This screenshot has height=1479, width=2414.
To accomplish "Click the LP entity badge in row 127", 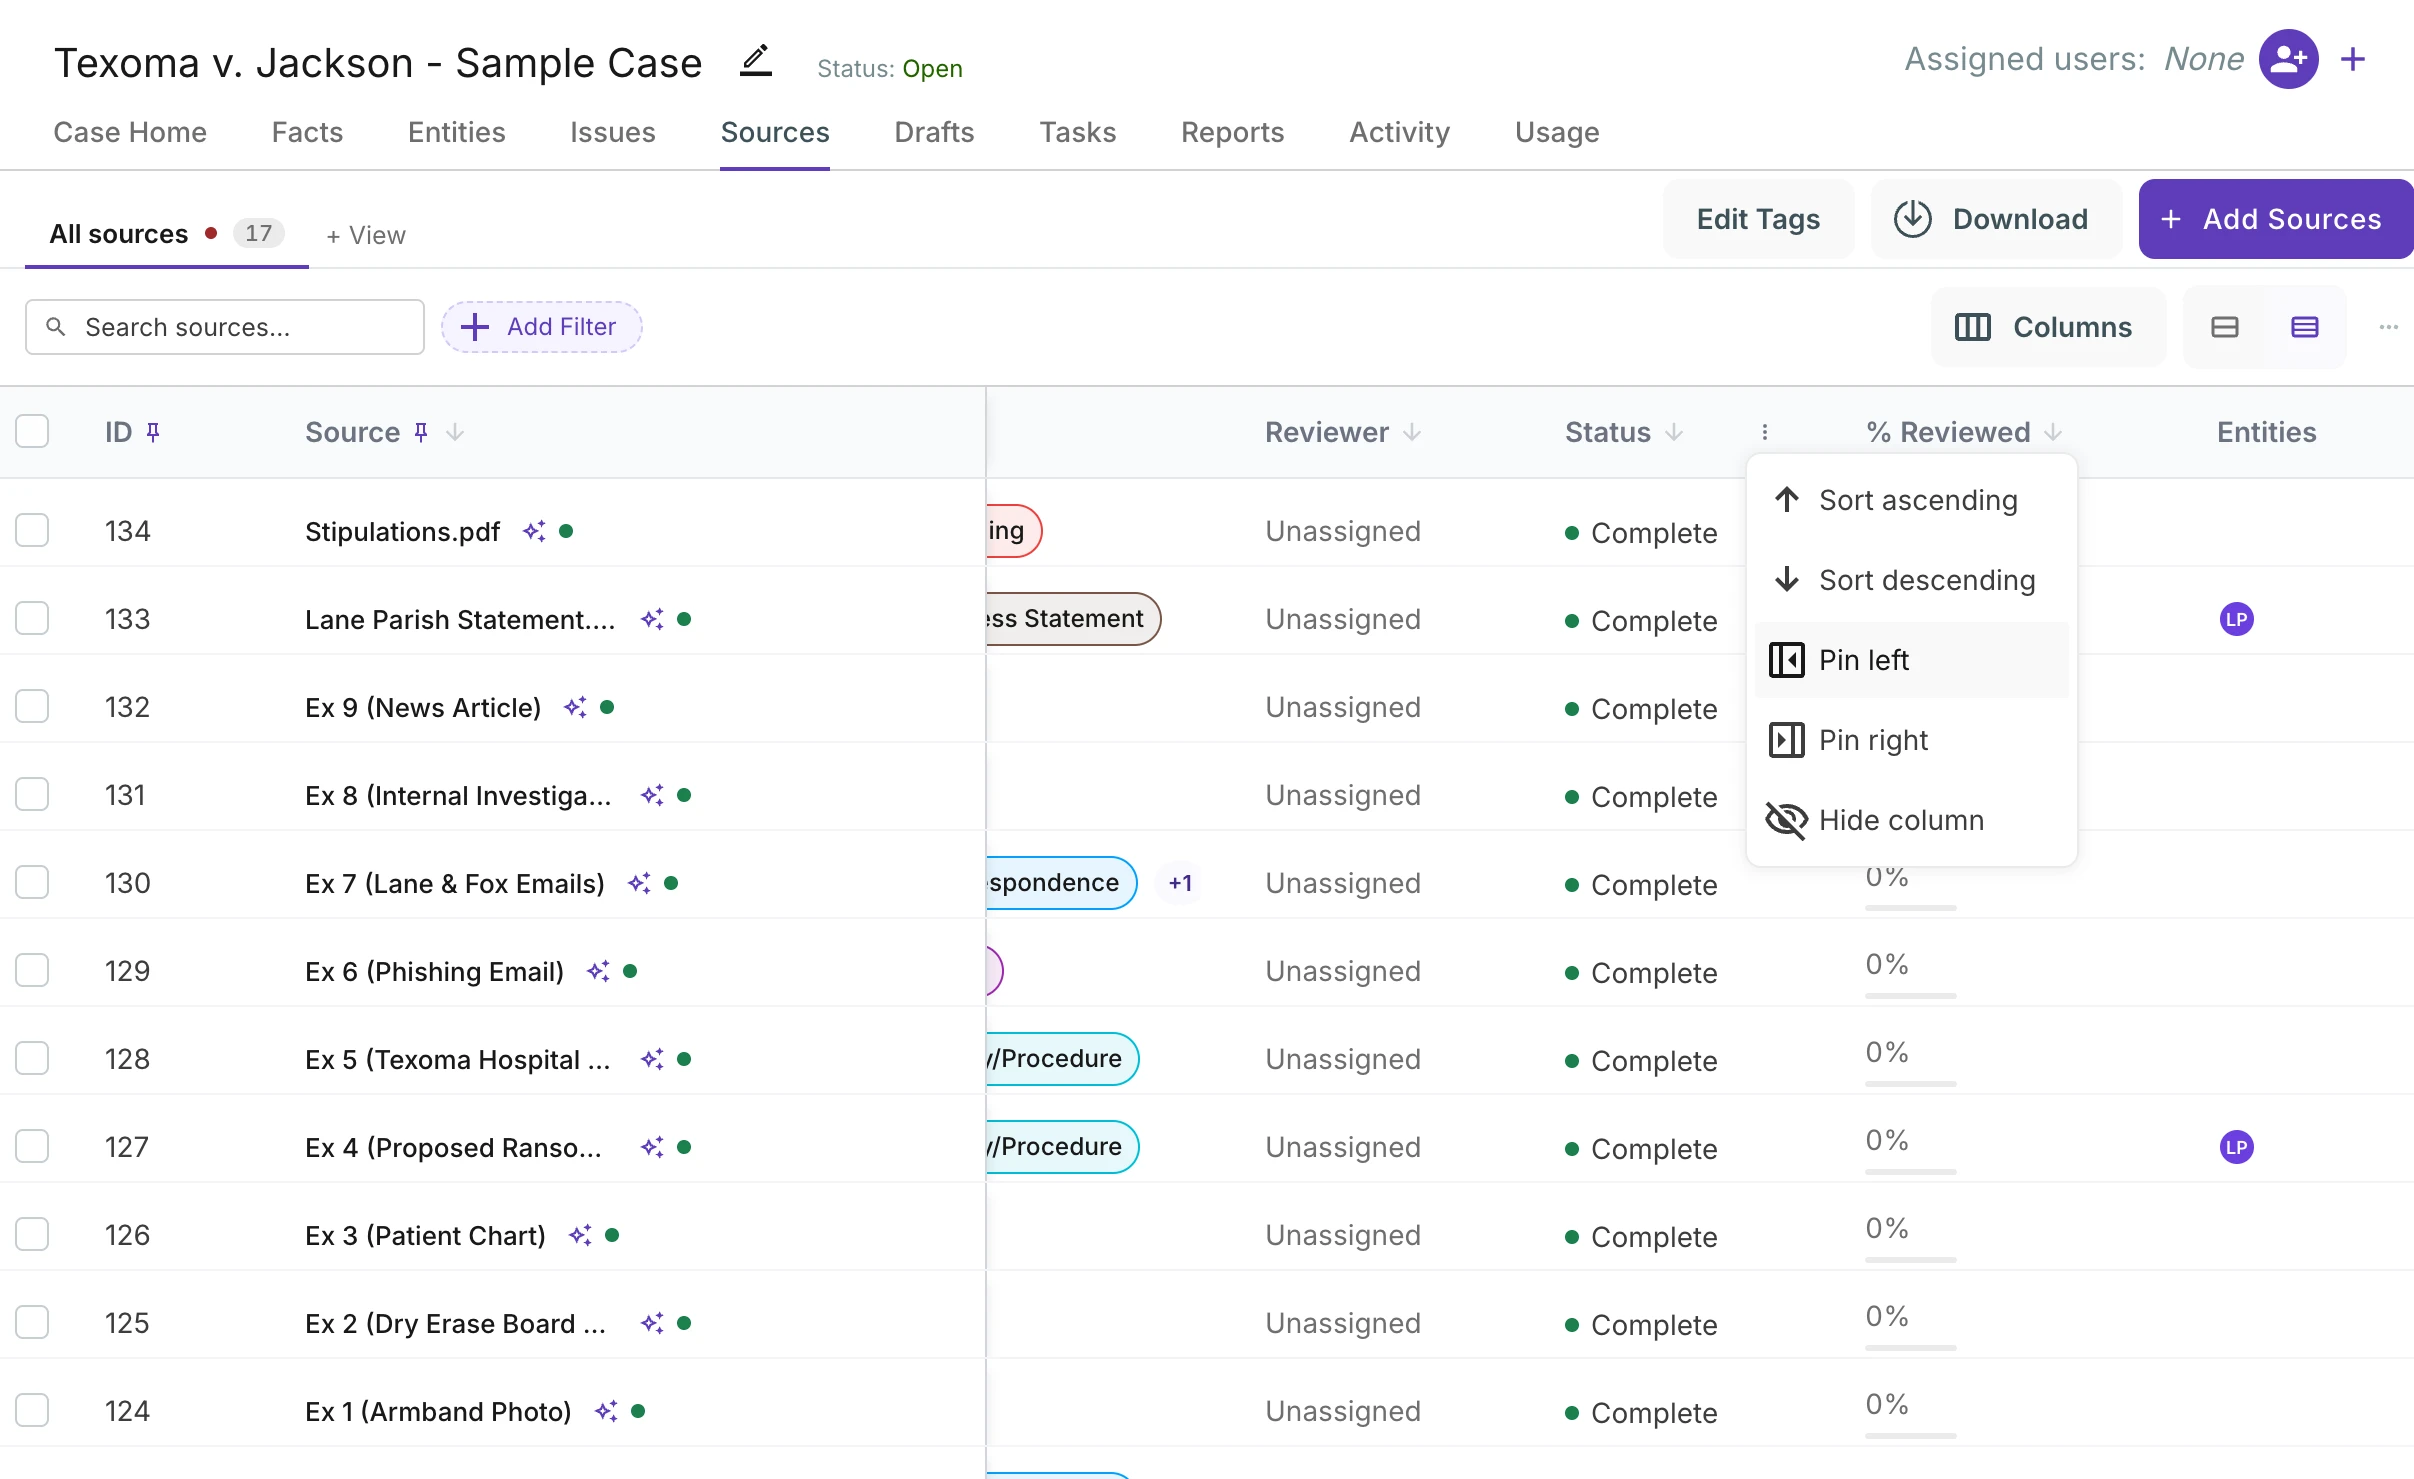I will coord(2236,1147).
